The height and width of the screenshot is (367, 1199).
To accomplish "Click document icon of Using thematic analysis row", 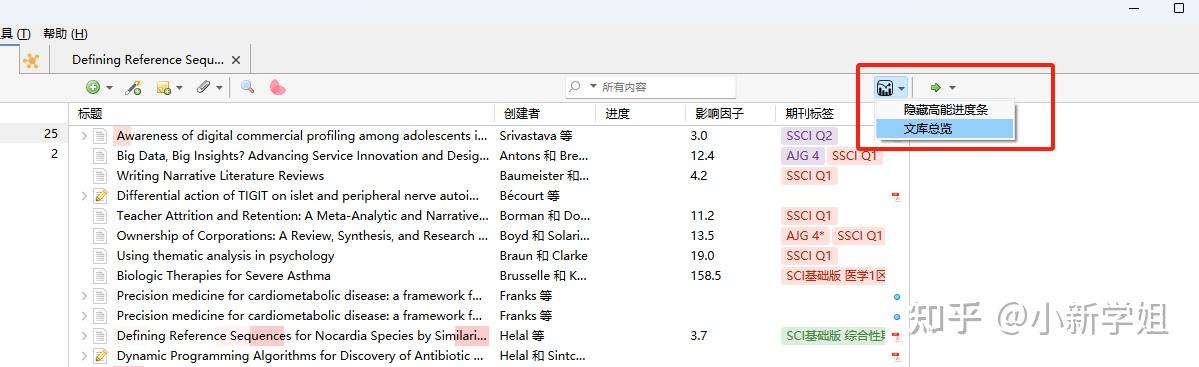I will point(100,255).
